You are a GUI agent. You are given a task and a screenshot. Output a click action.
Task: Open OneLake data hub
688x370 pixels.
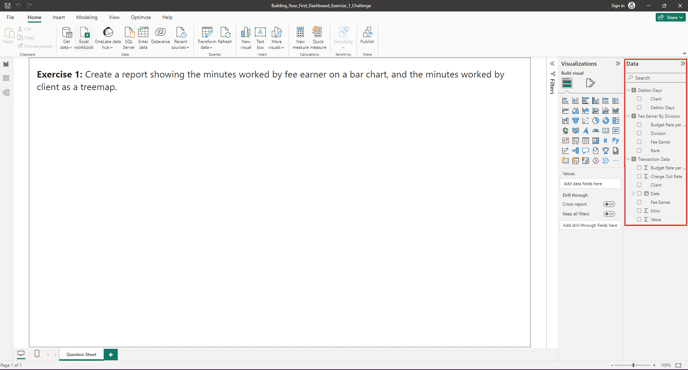(x=108, y=38)
